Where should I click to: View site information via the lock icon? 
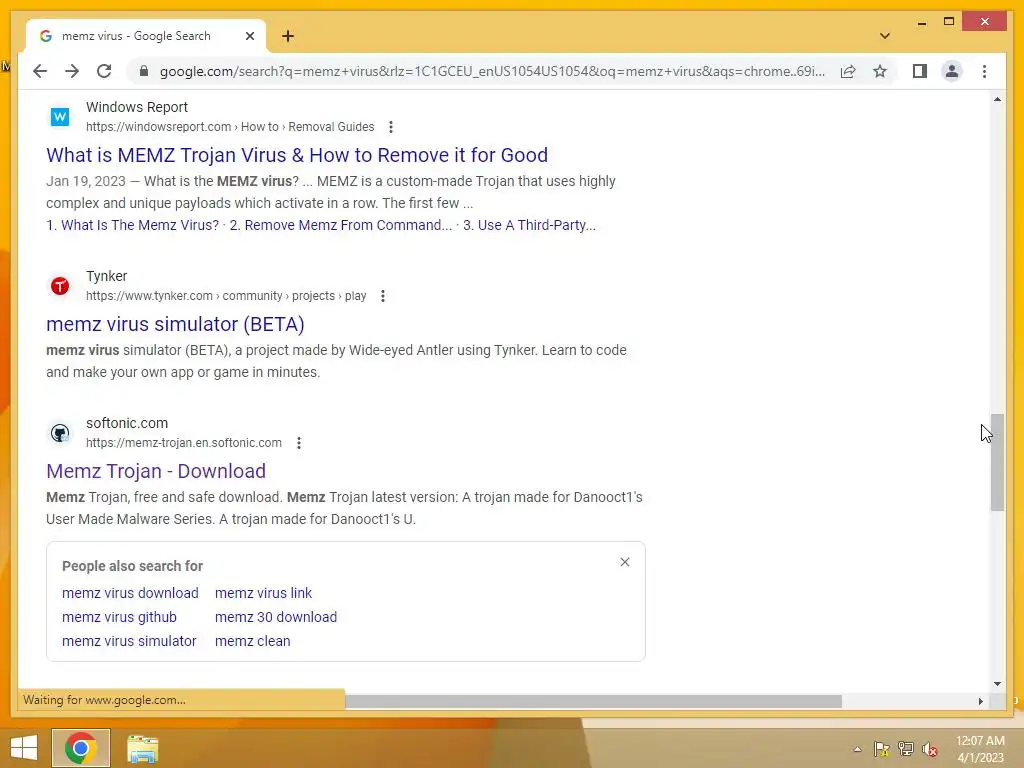144,71
